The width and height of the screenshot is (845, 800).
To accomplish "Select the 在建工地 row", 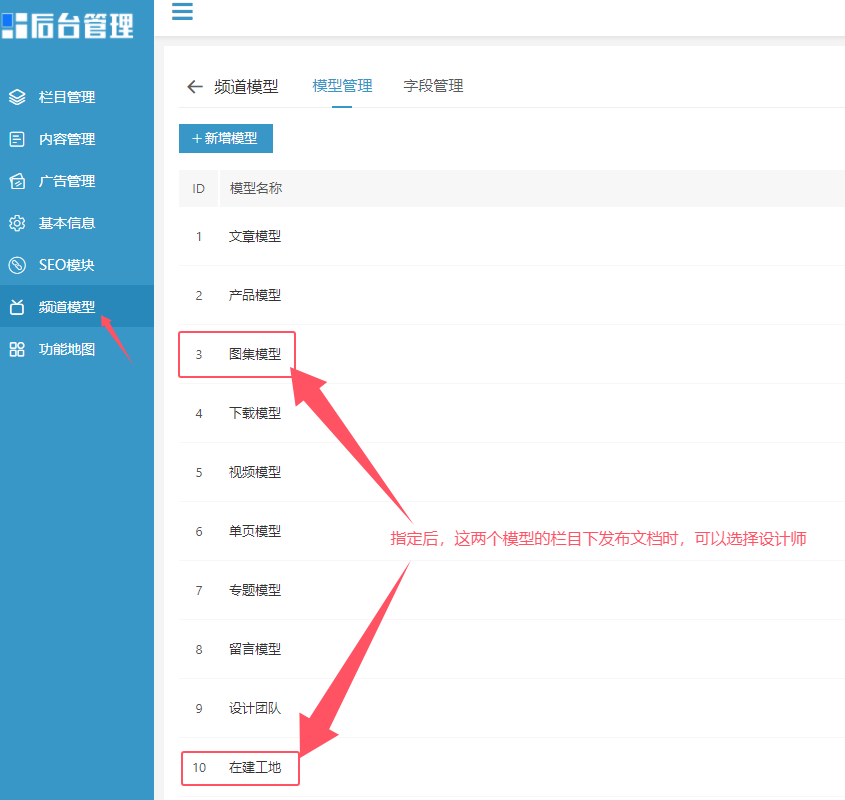I will 511,767.
